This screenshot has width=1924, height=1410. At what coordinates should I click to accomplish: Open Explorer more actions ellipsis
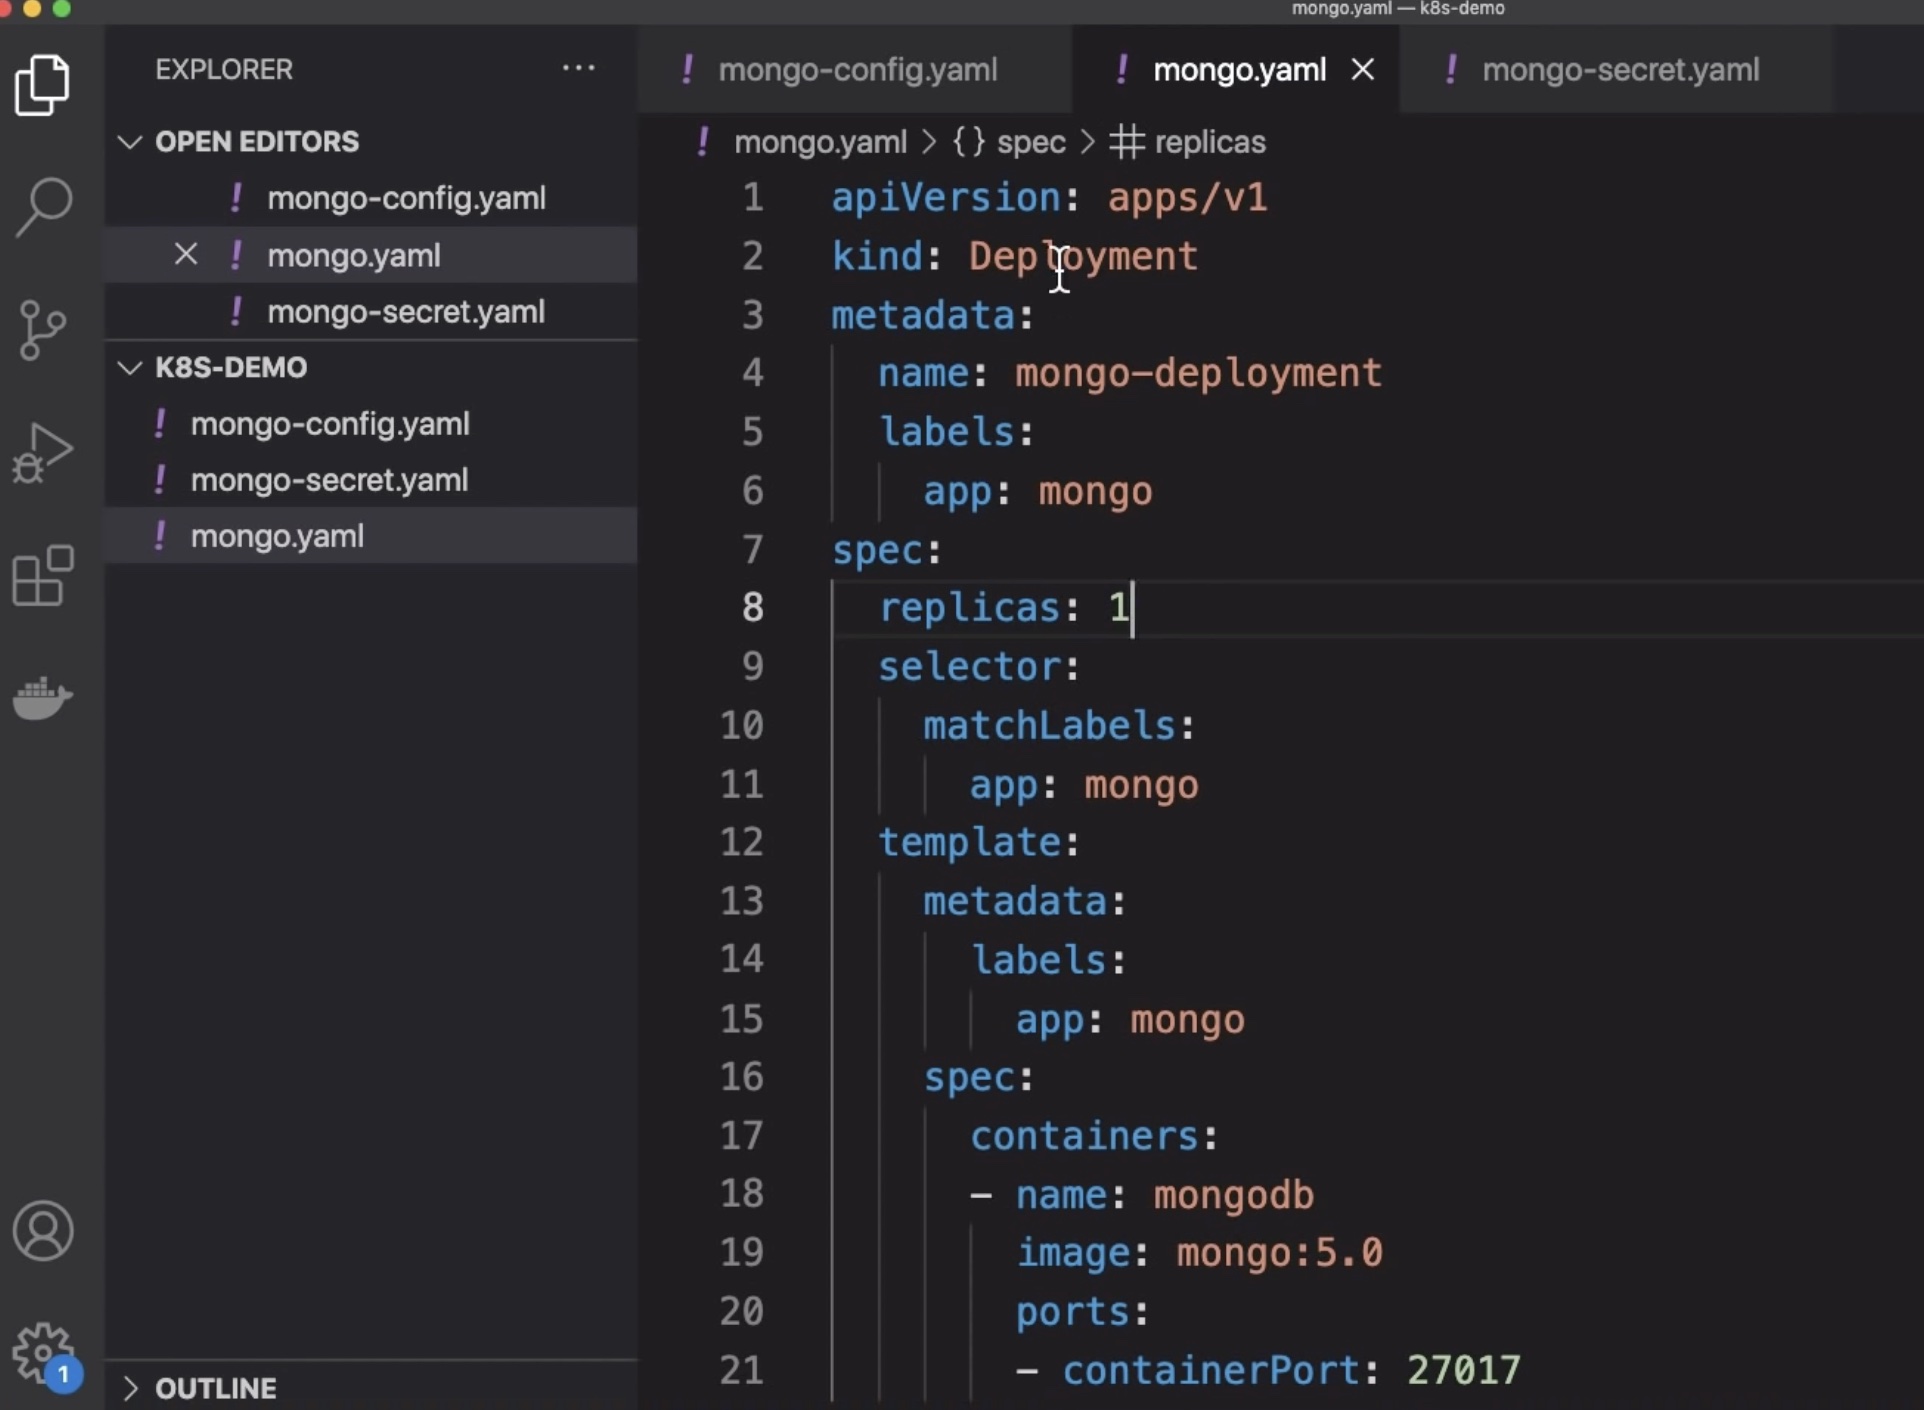point(578,68)
